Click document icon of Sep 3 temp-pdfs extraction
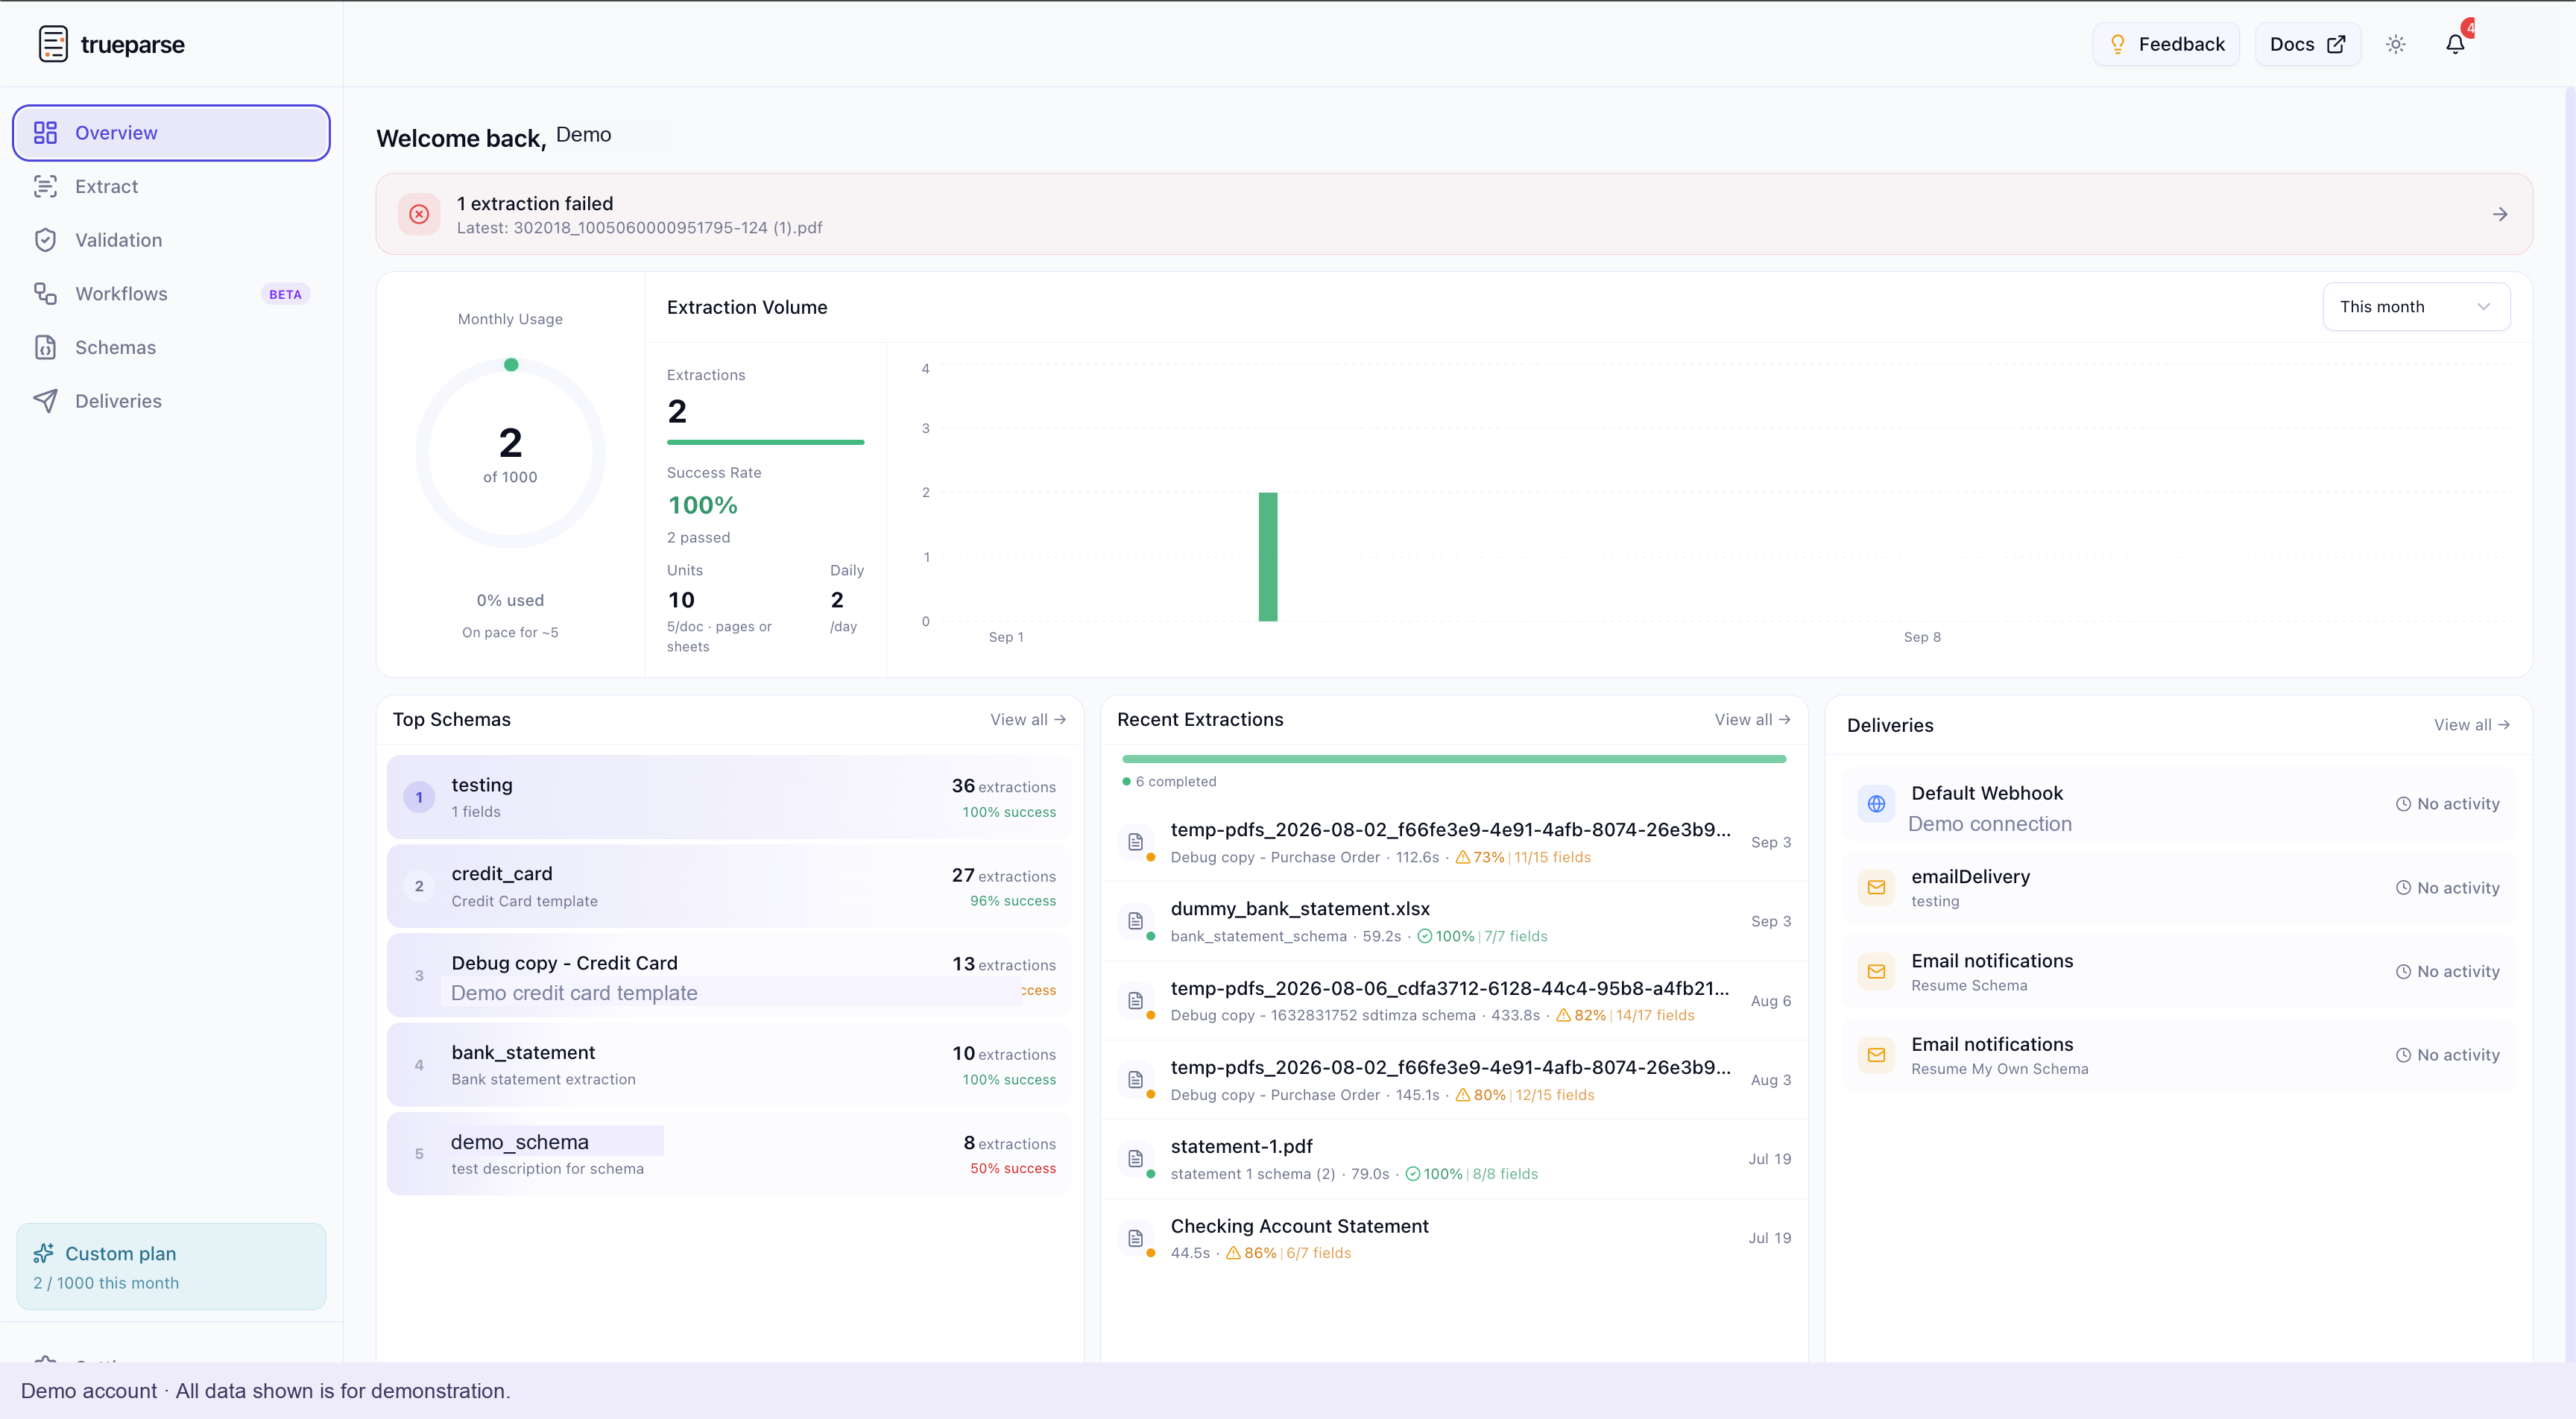Viewport: 2576px width, 1419px height. 1135,842
